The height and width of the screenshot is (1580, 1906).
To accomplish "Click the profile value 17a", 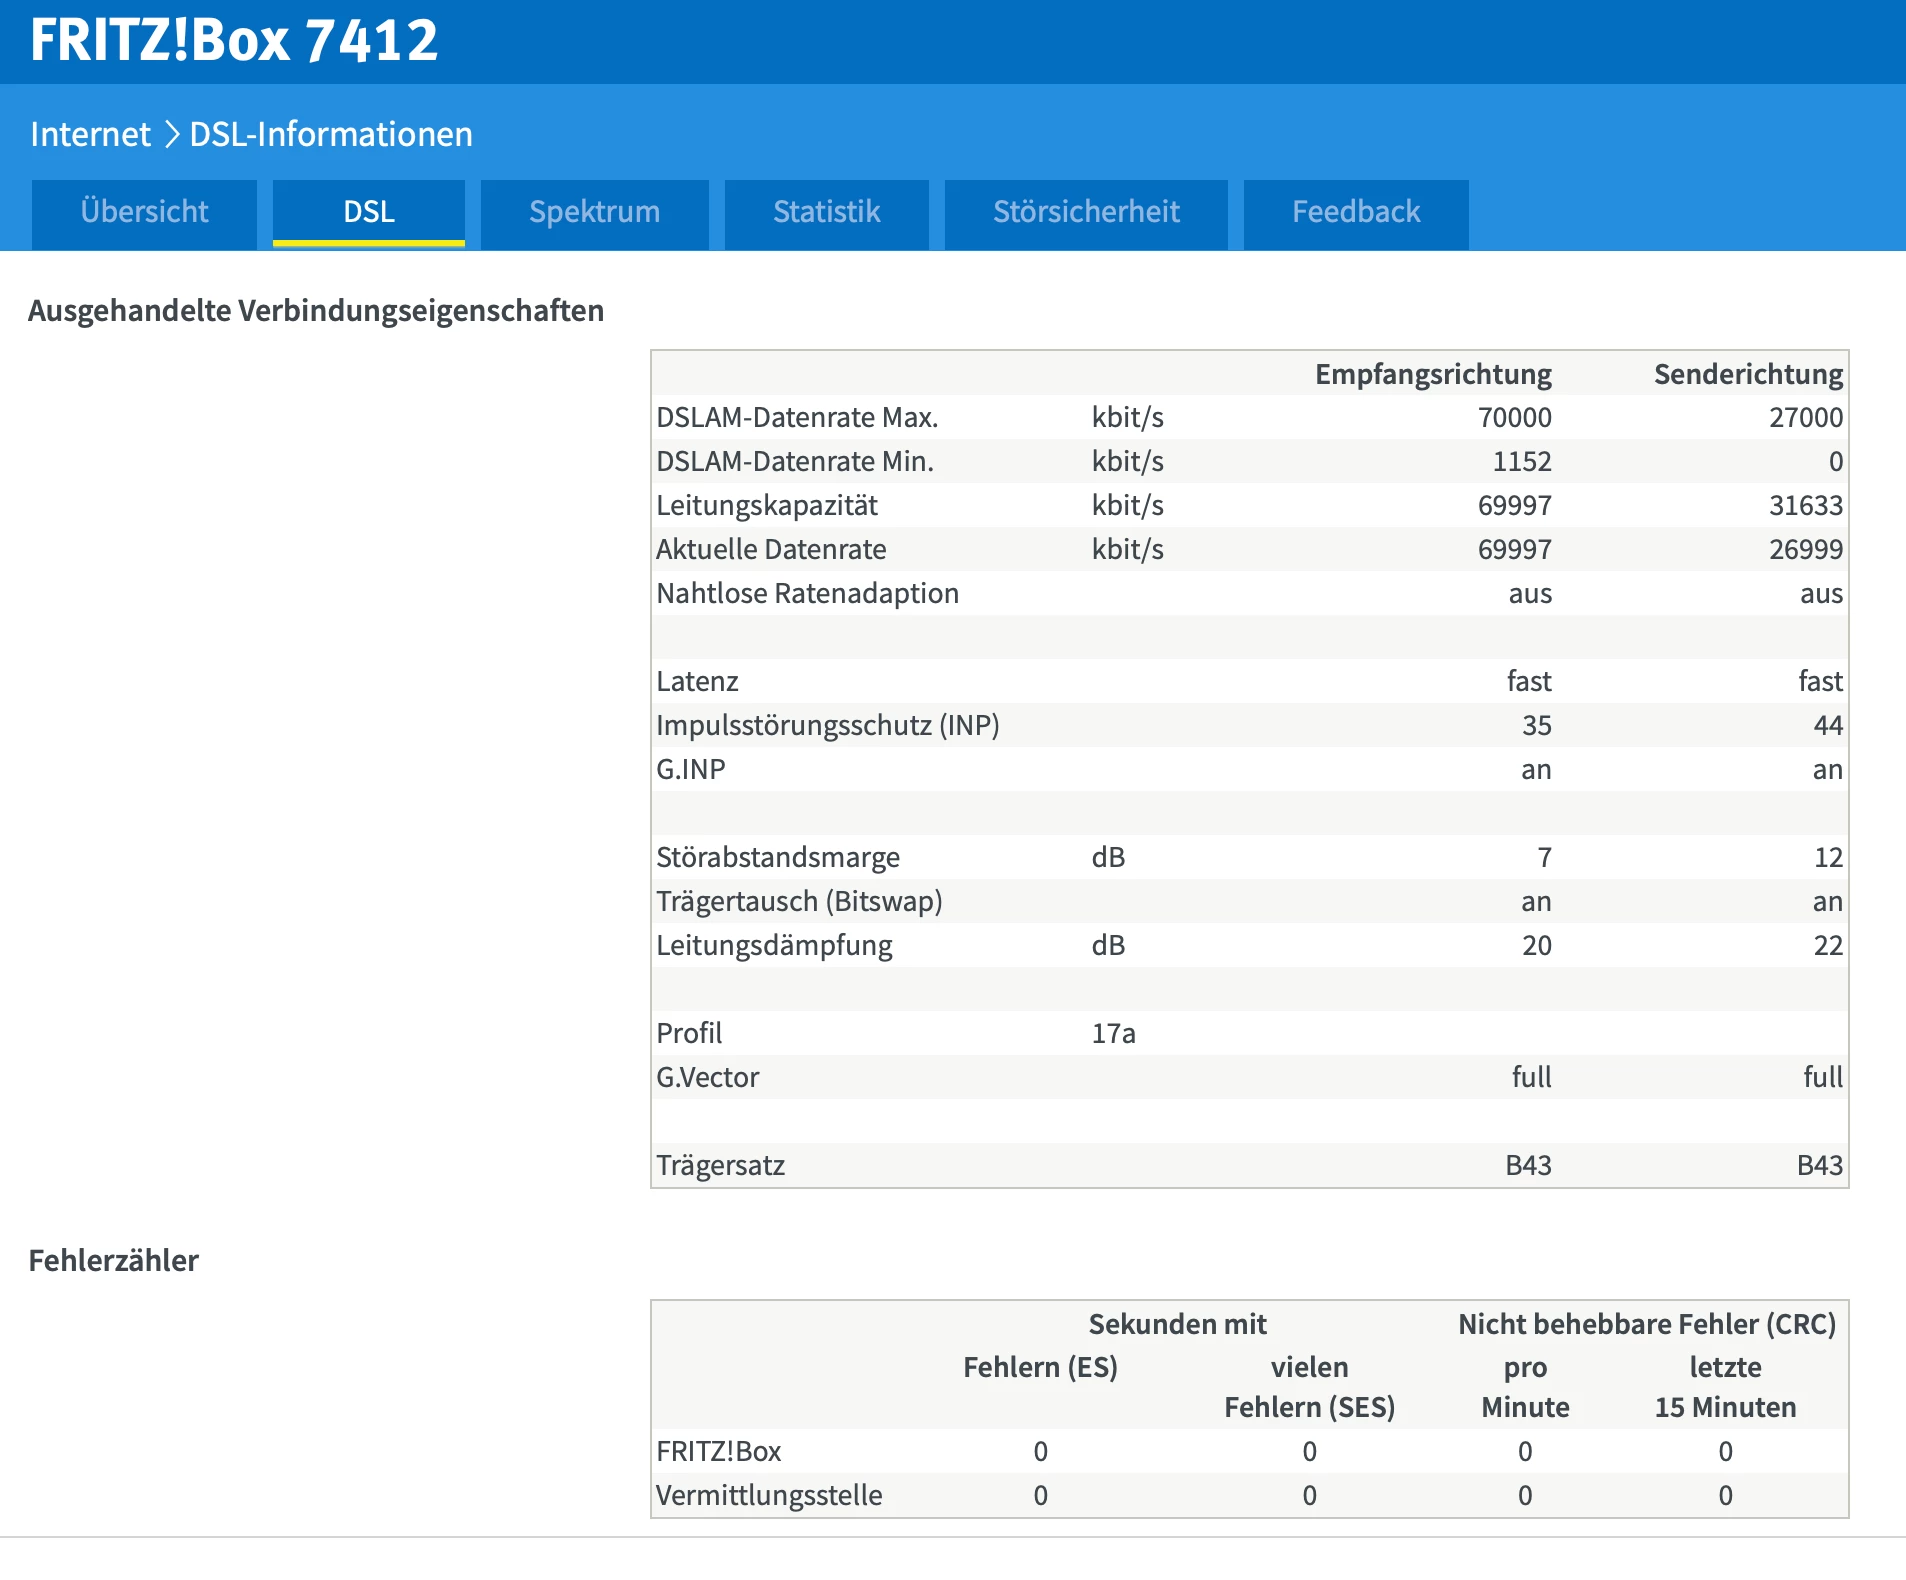I will (x=1114, y=1033).
